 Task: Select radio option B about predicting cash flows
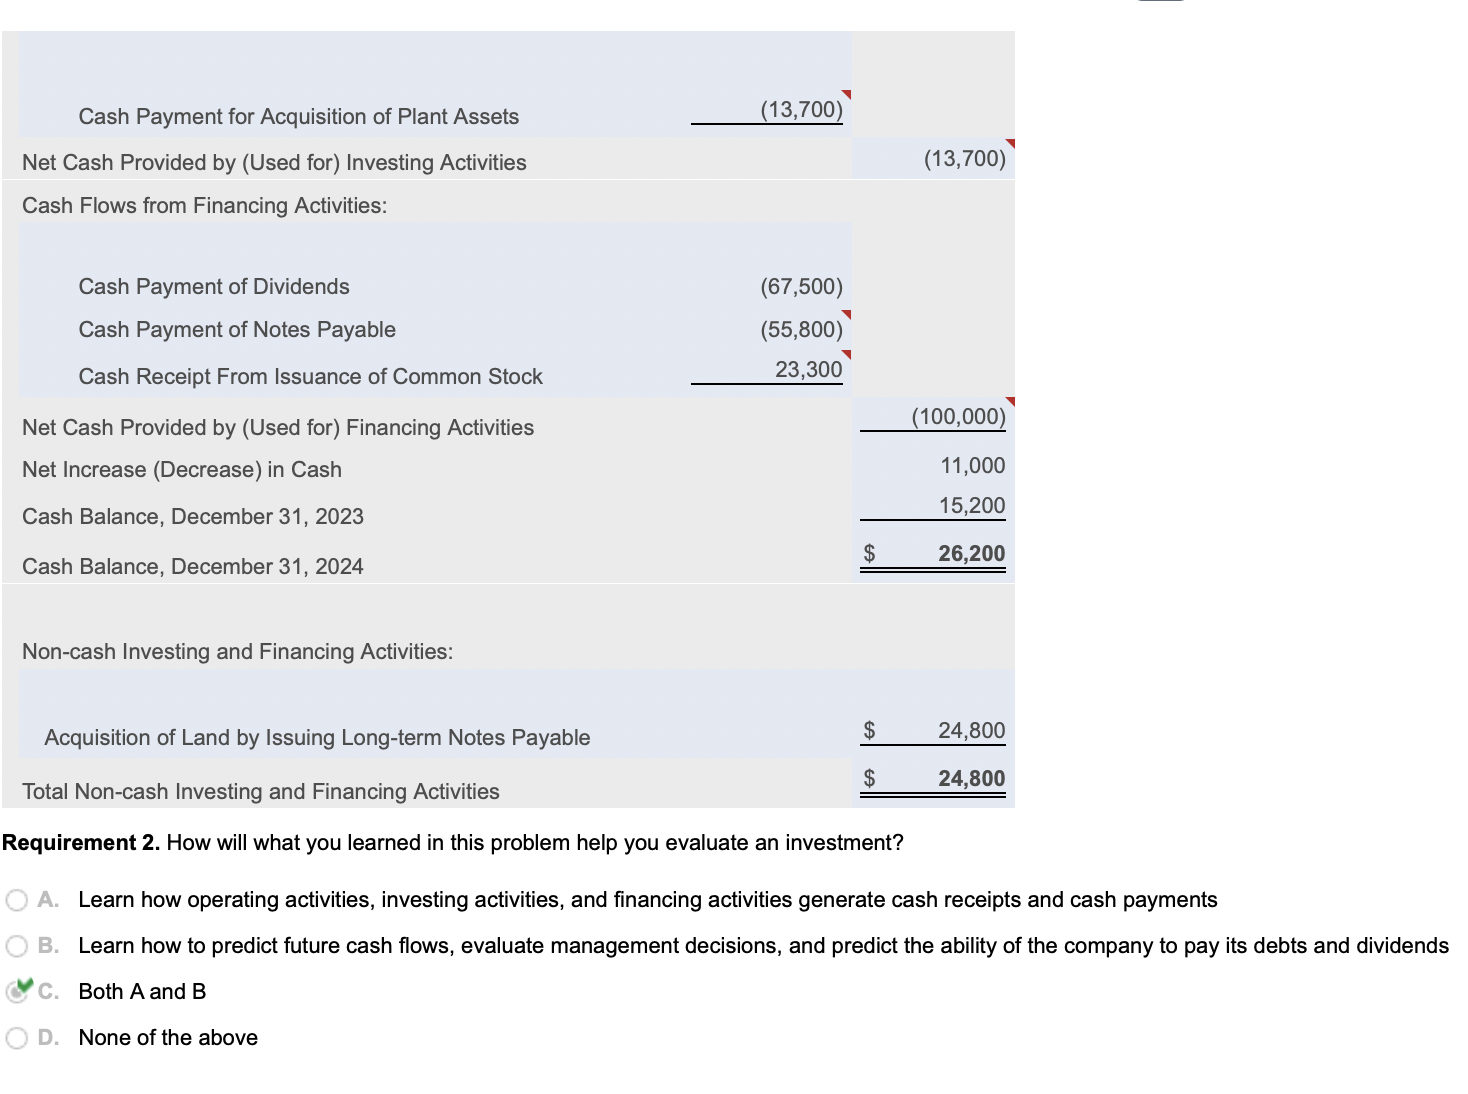pyautogui.click(x=16, y=945)
